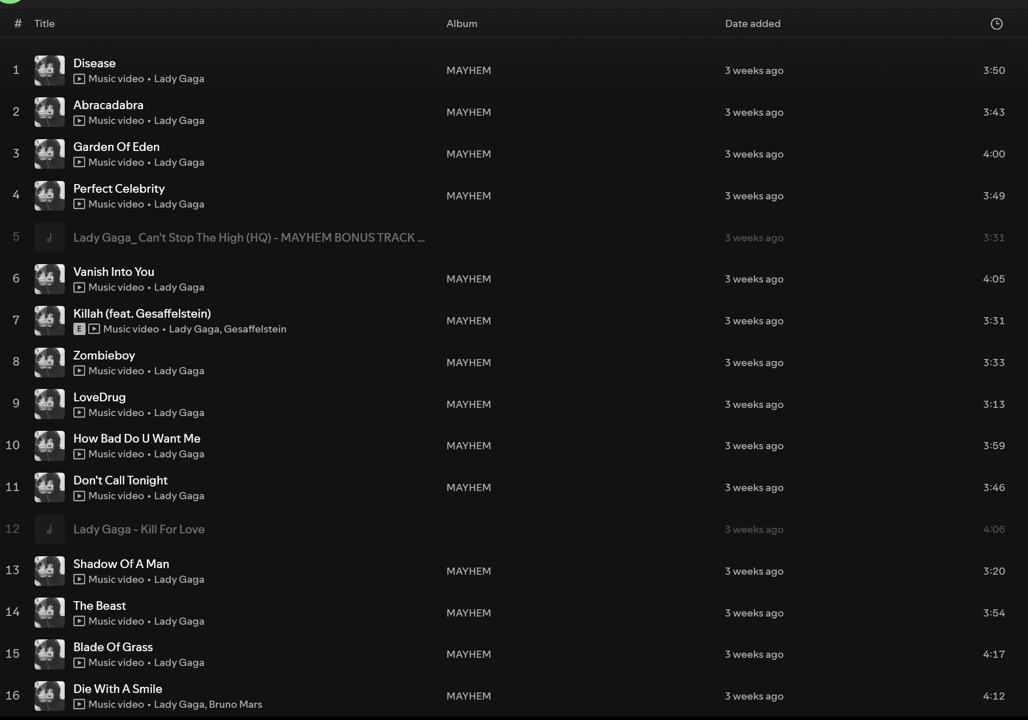Click track number 13 for Shadow Of A Man
The width and height of the screenshot is (1028, 720).
[12, 570]
